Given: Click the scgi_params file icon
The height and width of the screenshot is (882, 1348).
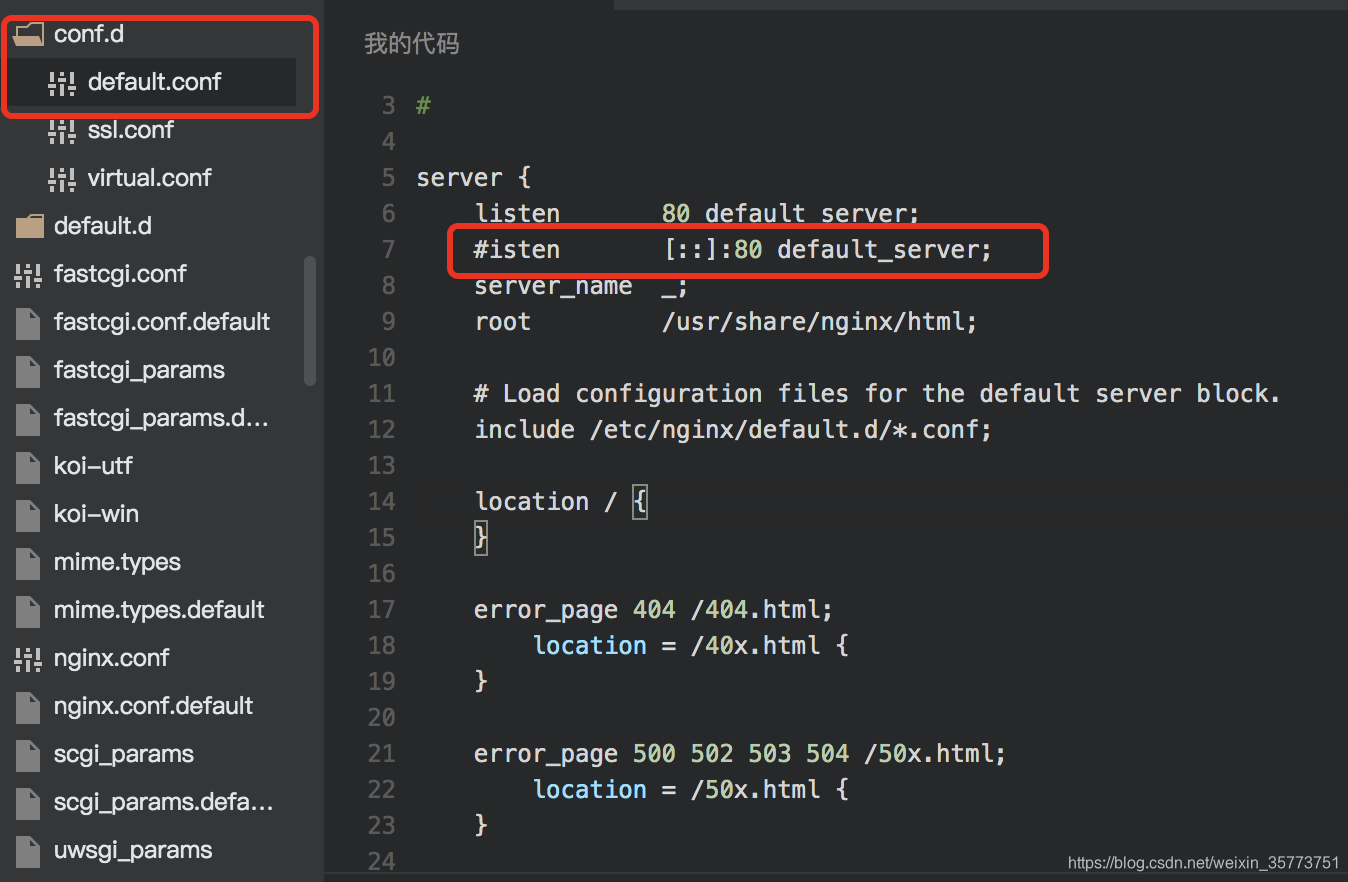Looking at the screenshot, I should pos(28,754).
